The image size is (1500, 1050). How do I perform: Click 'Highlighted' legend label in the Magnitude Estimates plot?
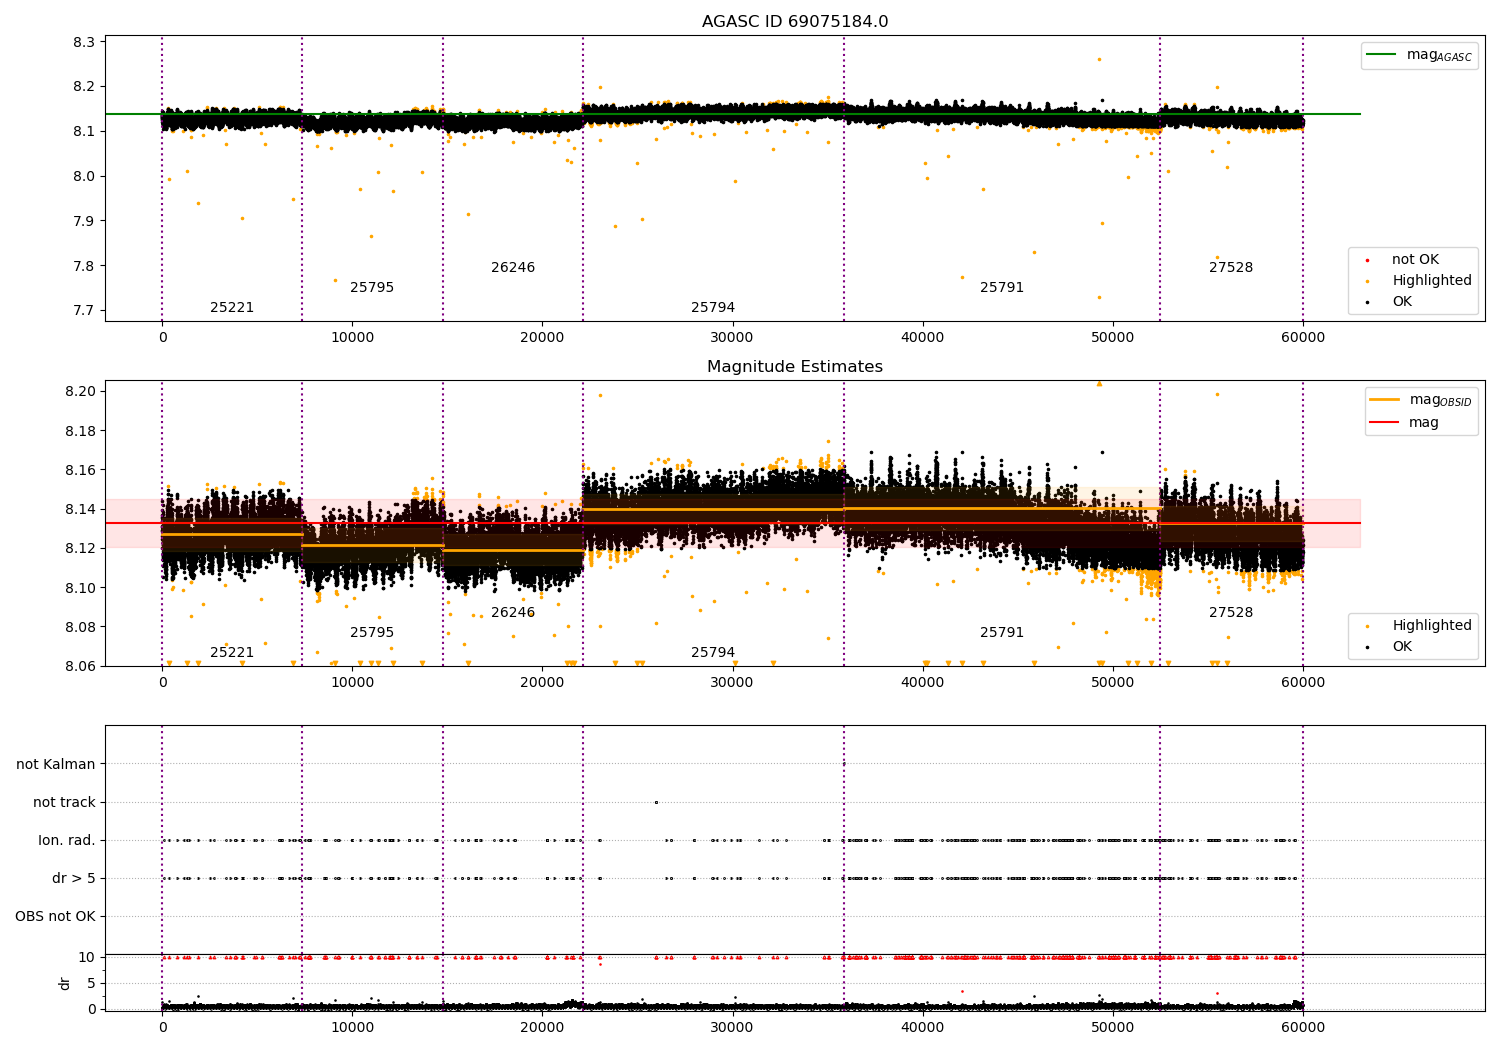[1432, 626]
